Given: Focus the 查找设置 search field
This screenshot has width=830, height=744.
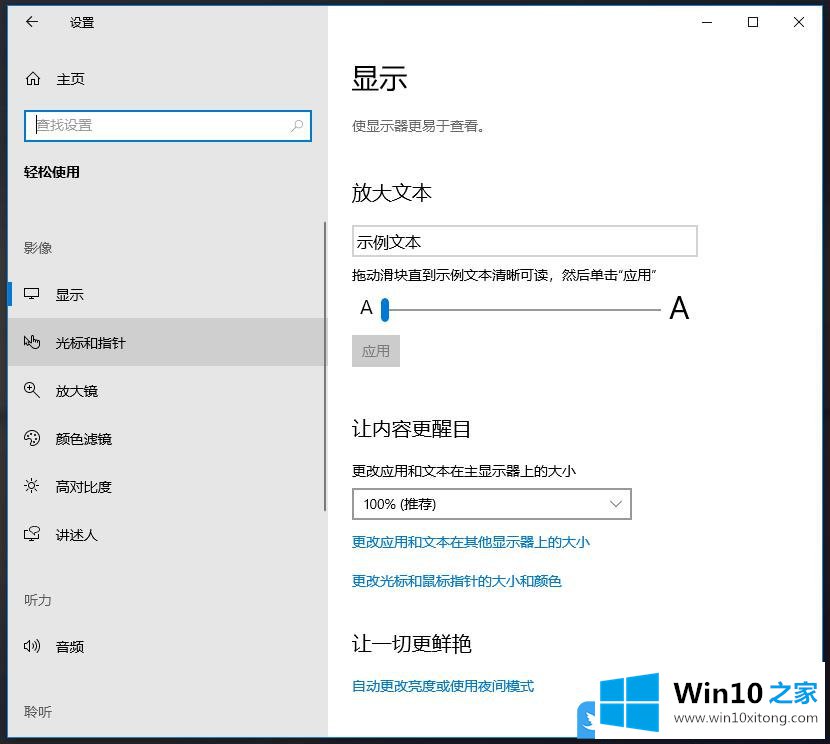Looking at the screenshot, I should [x=160, y=126].
